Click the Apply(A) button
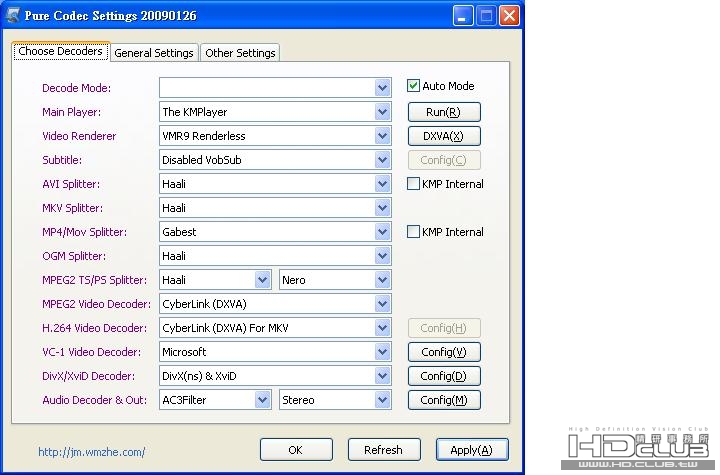Screen dimensions: 720x475 pos(472,449)
